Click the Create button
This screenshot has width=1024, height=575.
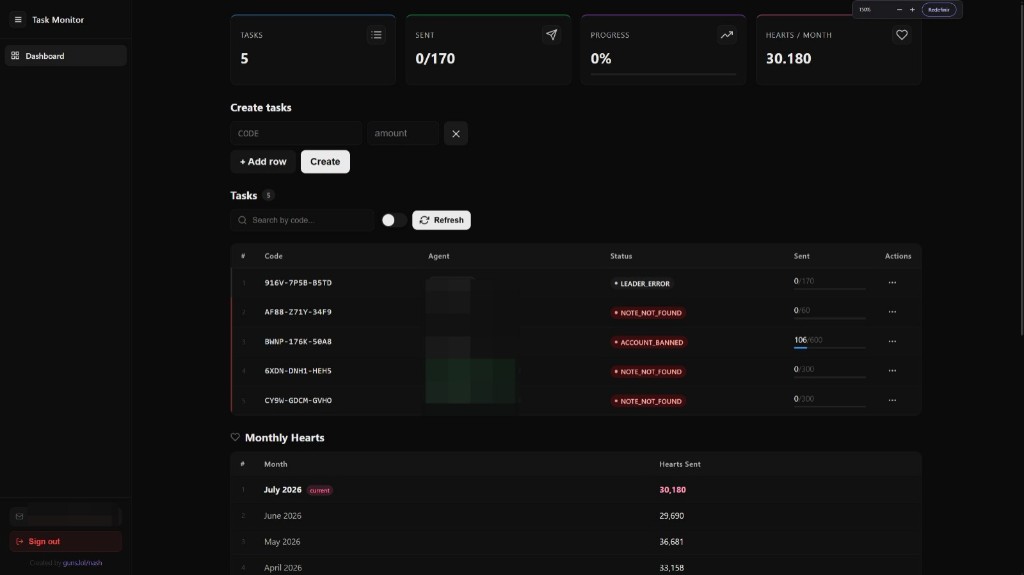point(325,161)
